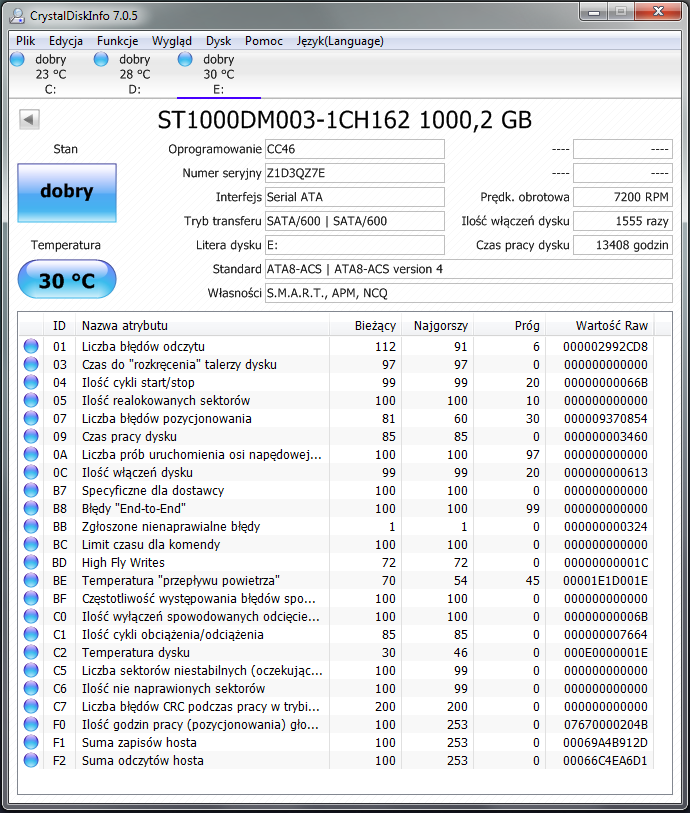Open the Dysk menu
The height and width of the screenshot is (813, 690).
click(218, 41)
